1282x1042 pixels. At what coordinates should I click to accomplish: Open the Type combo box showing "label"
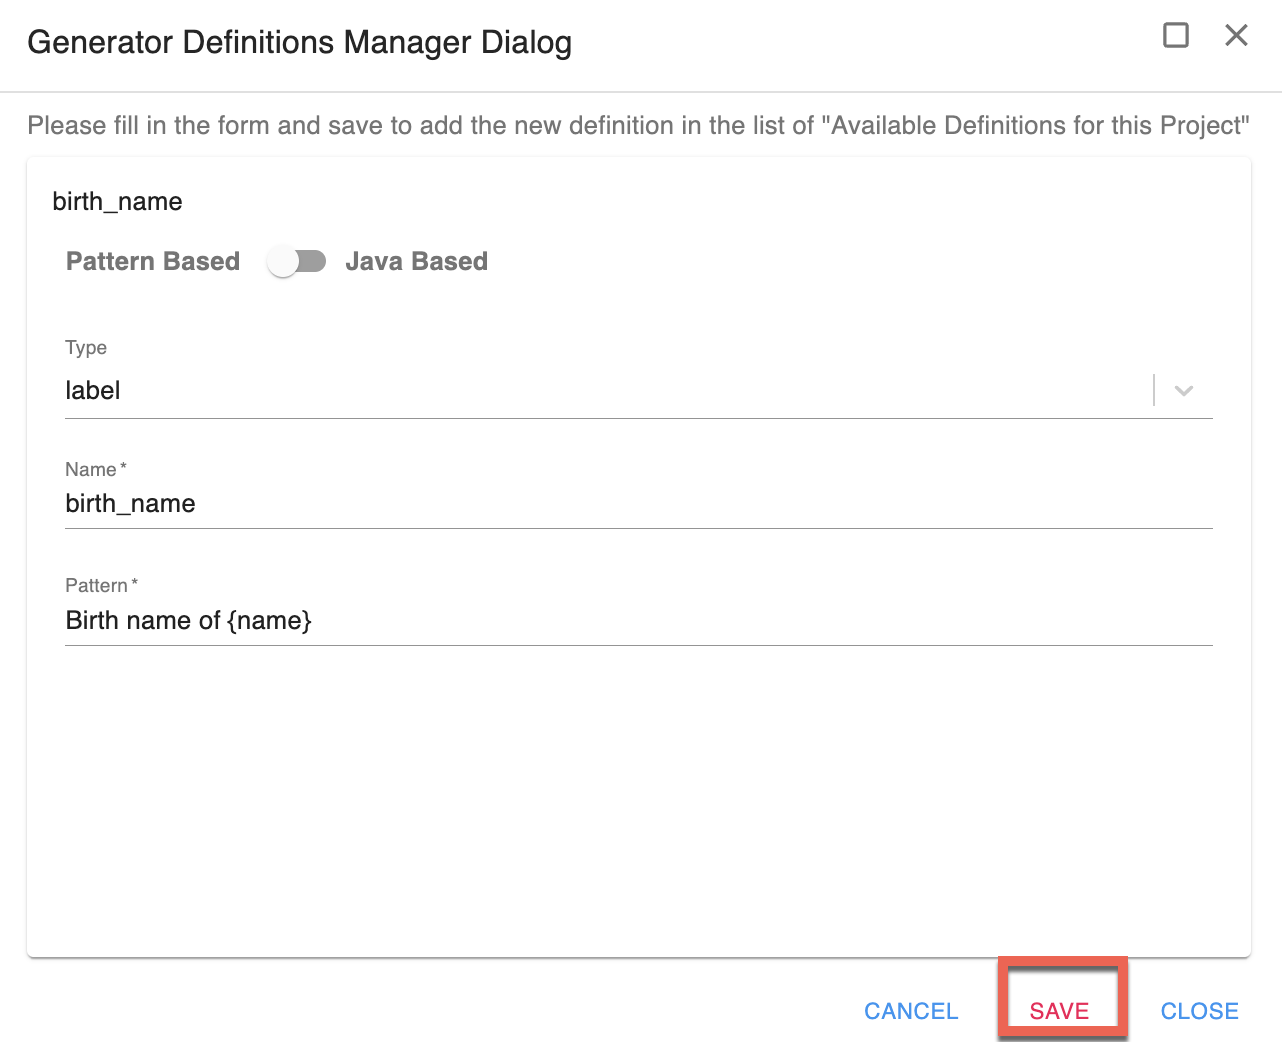pyautogui.click(x=600, y=391)
